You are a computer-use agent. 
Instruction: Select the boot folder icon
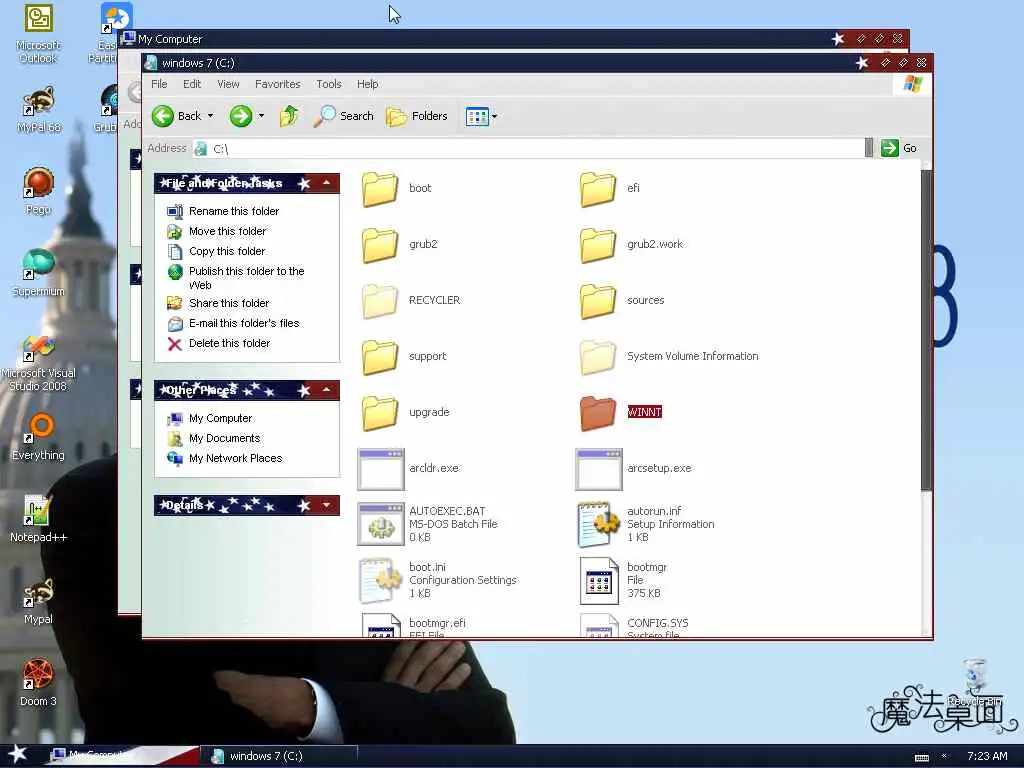click(x=380, y=189)
